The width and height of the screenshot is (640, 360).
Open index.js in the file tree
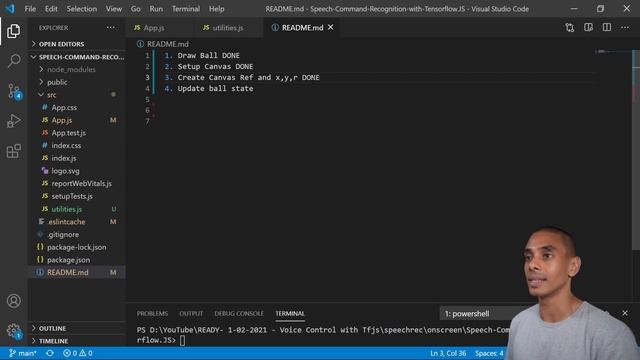pos(64,158)
